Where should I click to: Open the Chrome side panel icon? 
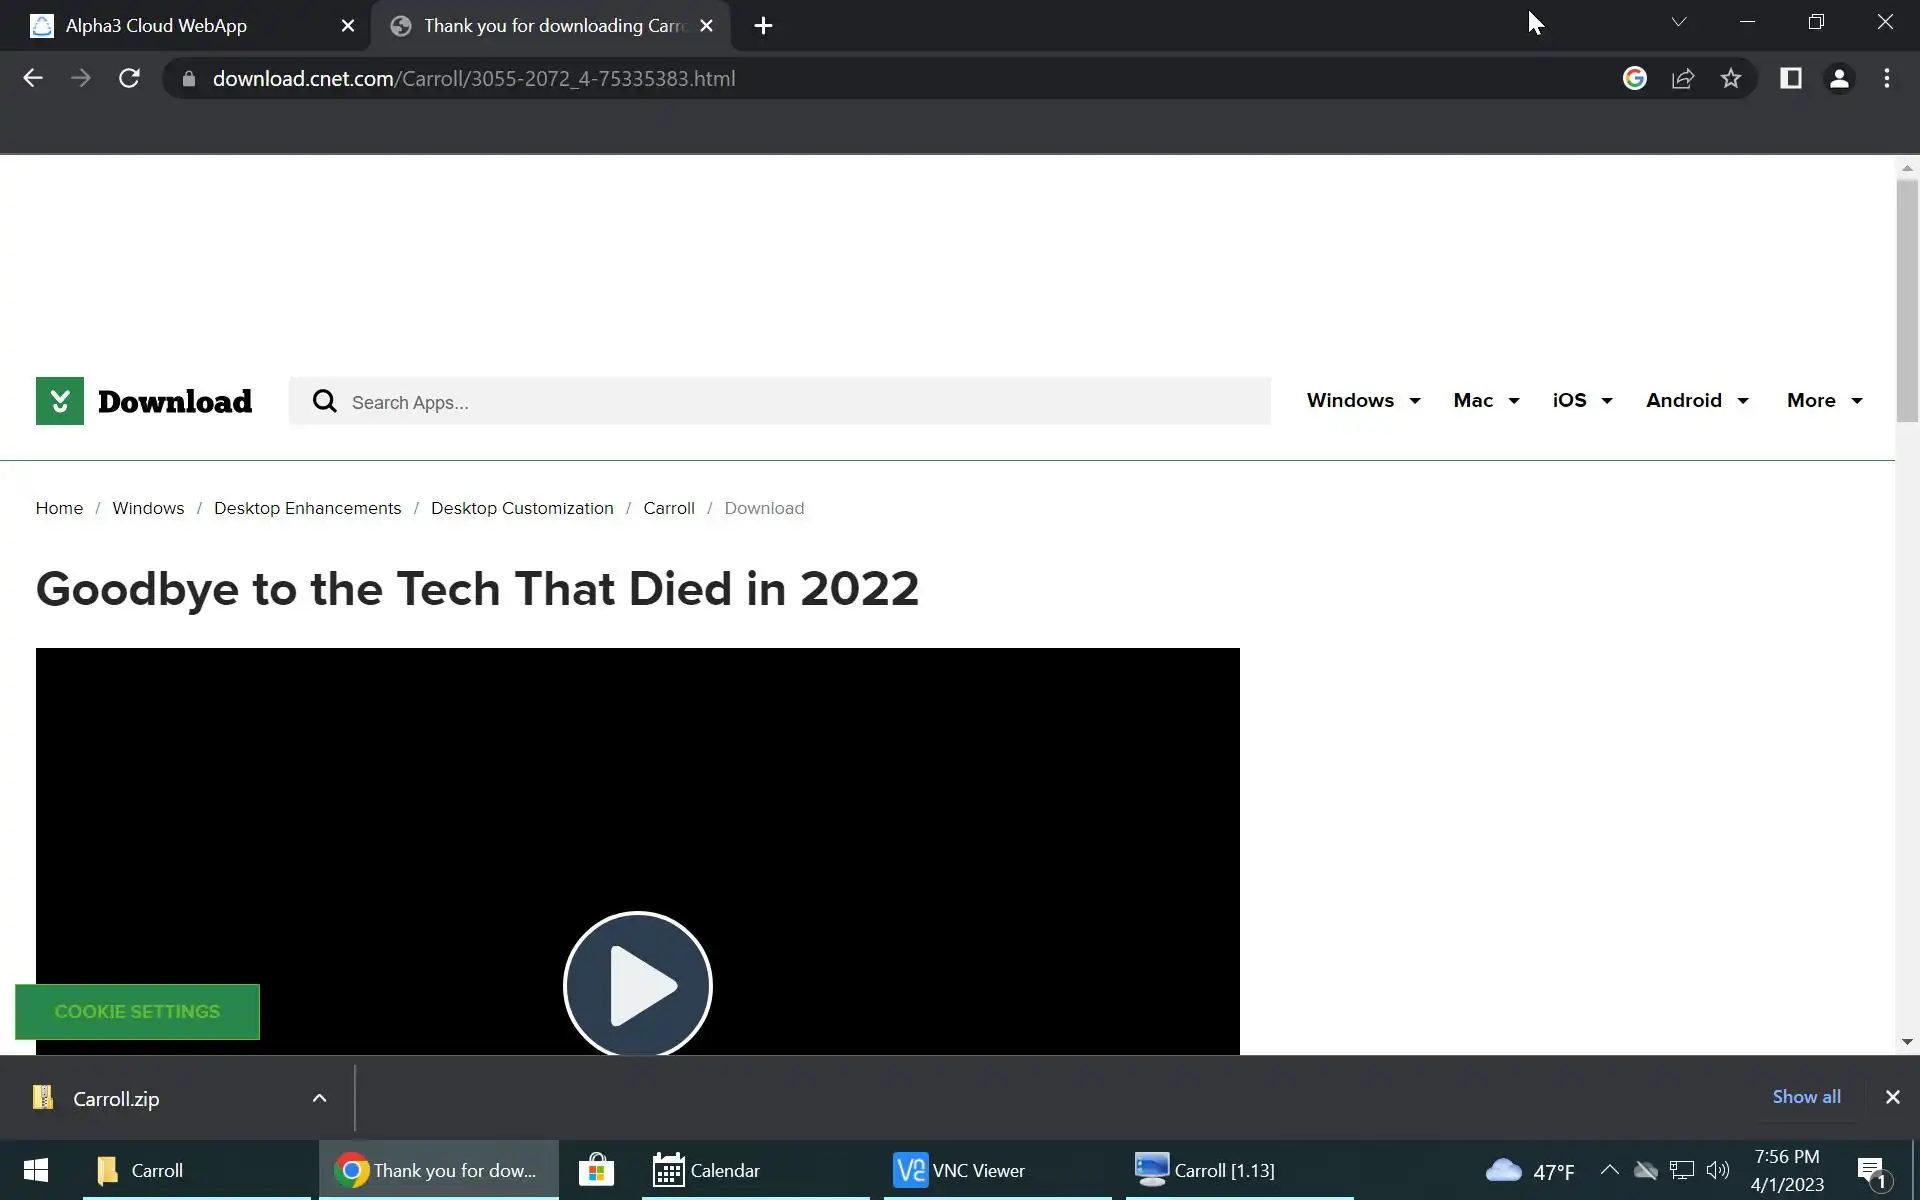tap(1790, 78)
